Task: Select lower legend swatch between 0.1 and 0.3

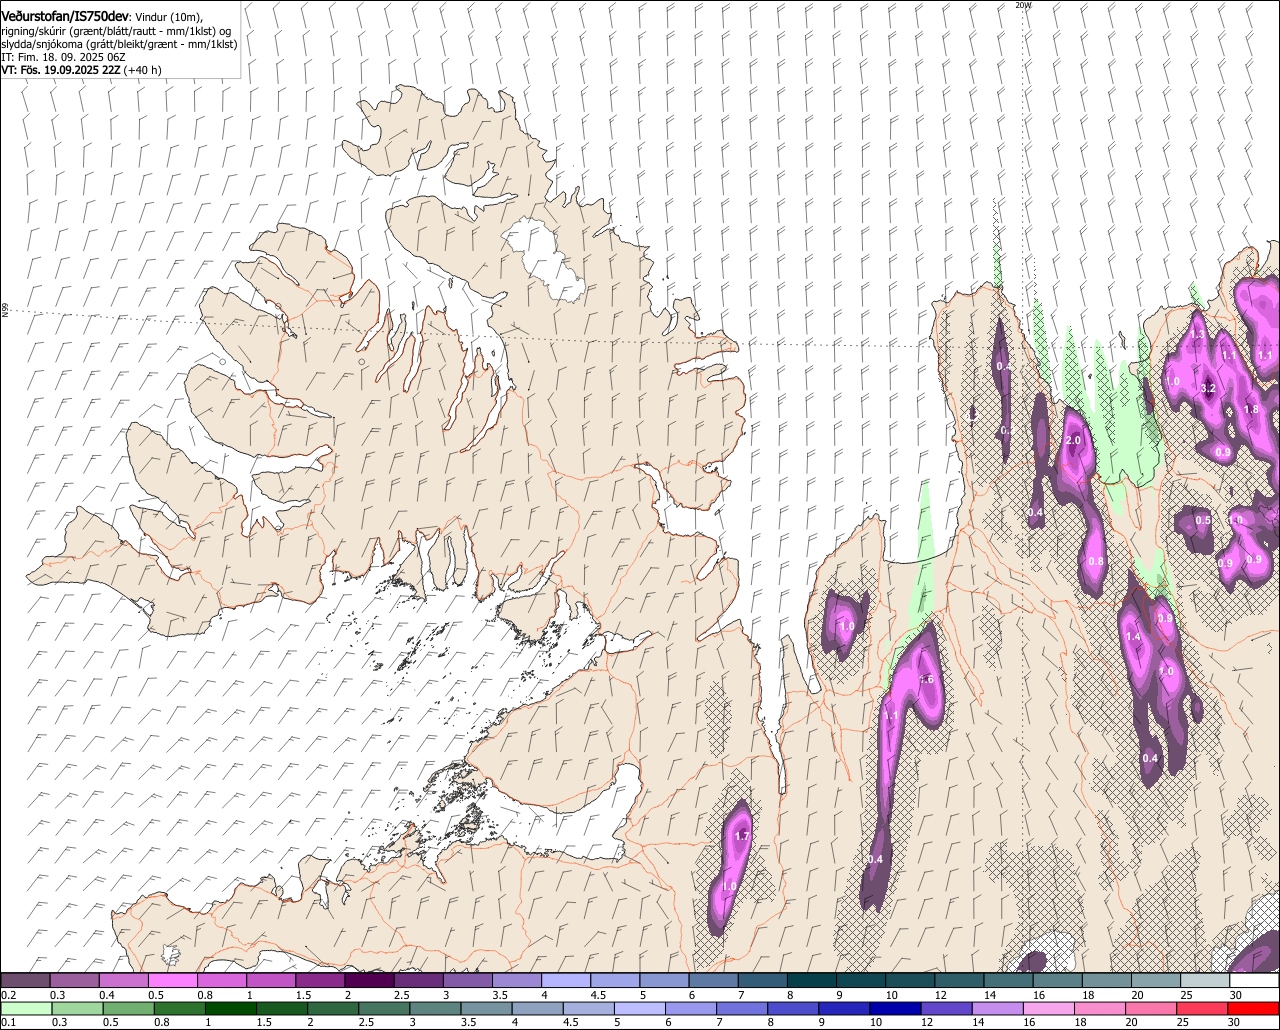Action: click(25, 1009)
